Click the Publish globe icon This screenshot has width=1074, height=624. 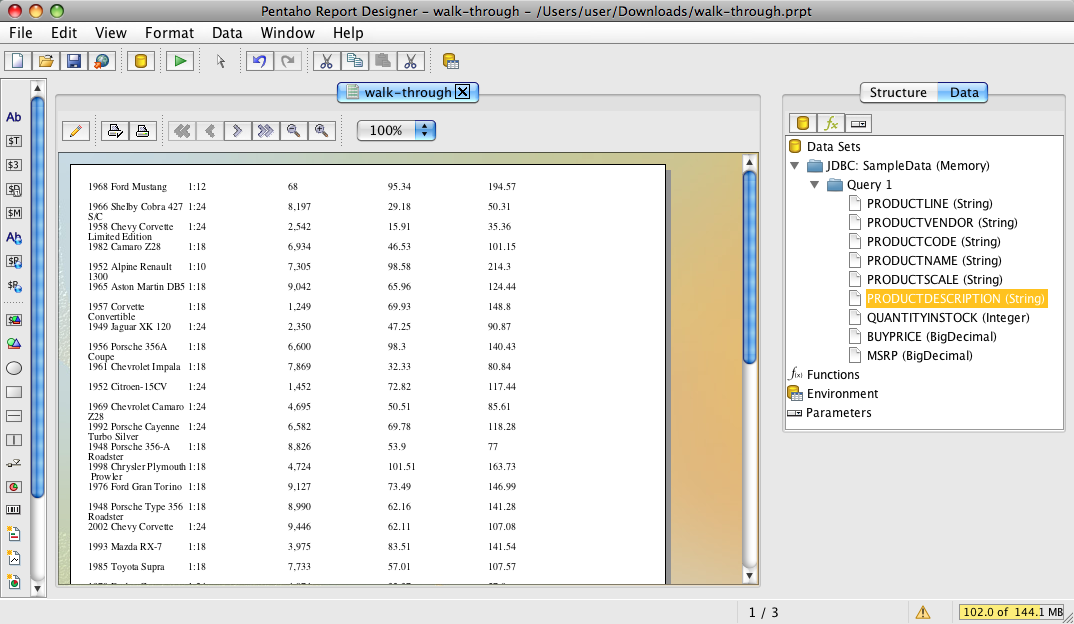tap(101, 61)
